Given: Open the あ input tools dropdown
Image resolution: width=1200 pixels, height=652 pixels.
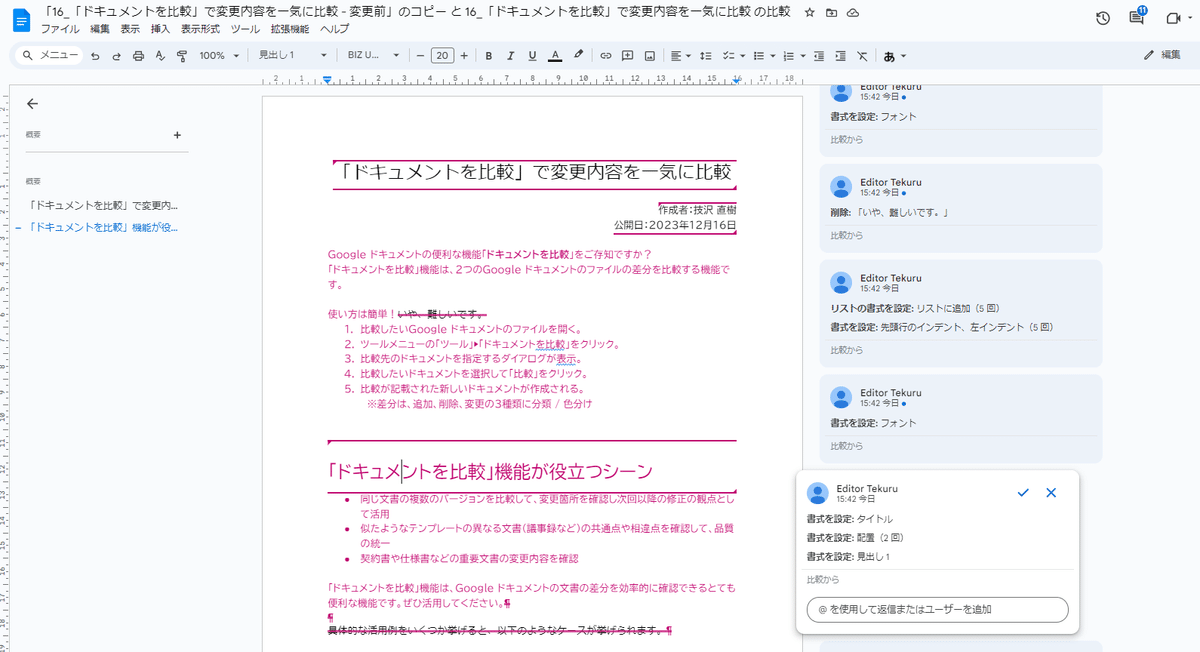Looking at the screenshot, I should pos(895,56).
